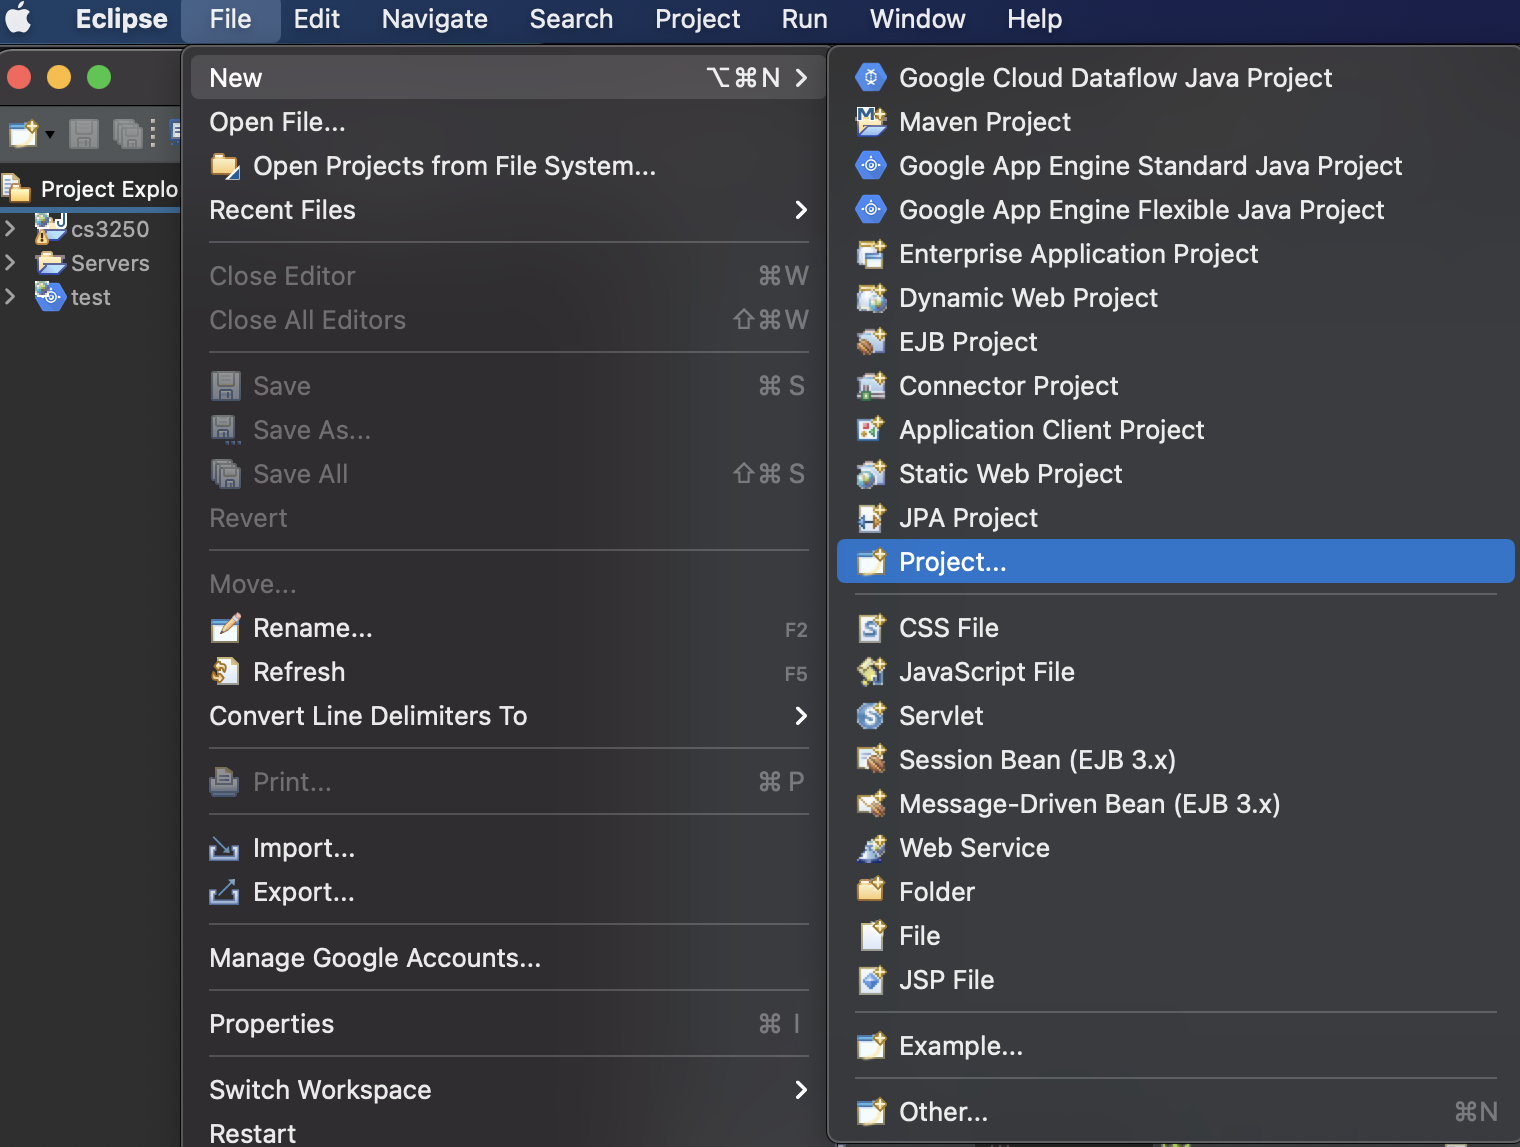The height and width of the screenshot is (1147, 1520).
Task: Click the Import icon
Action: click(x=224, y=849)
